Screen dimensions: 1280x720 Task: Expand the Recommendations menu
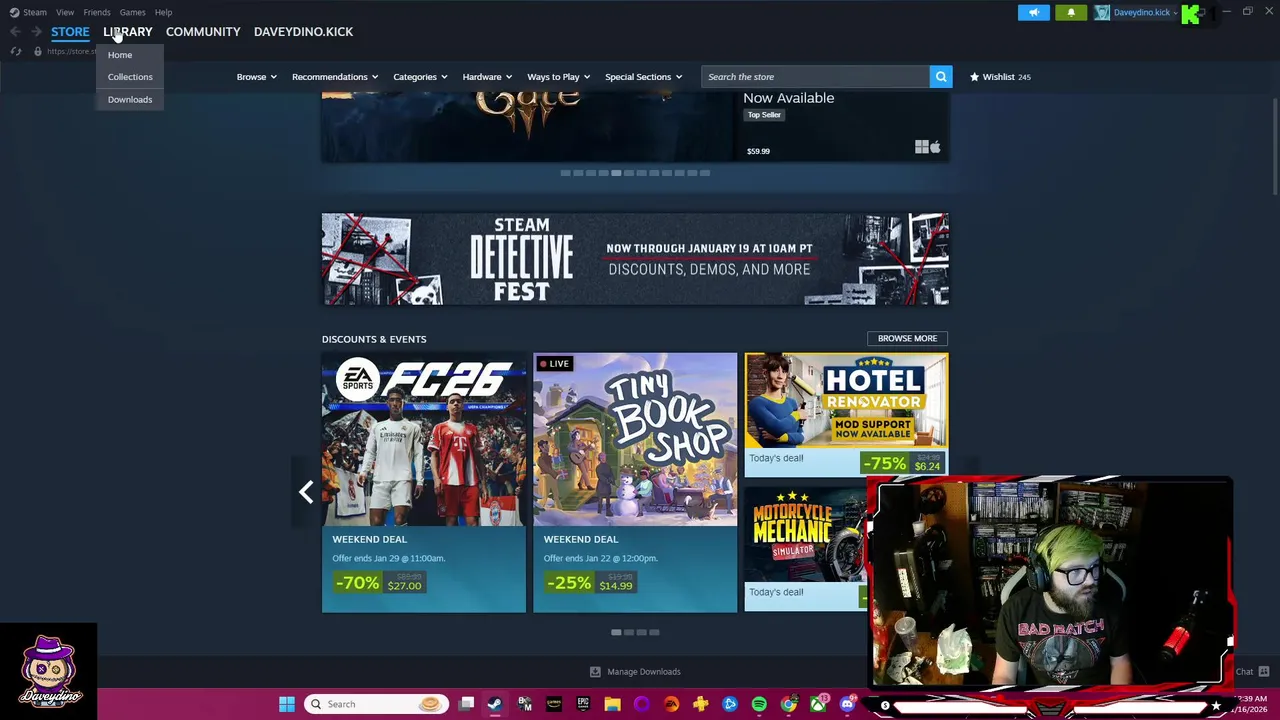click(x=335, y=77)
